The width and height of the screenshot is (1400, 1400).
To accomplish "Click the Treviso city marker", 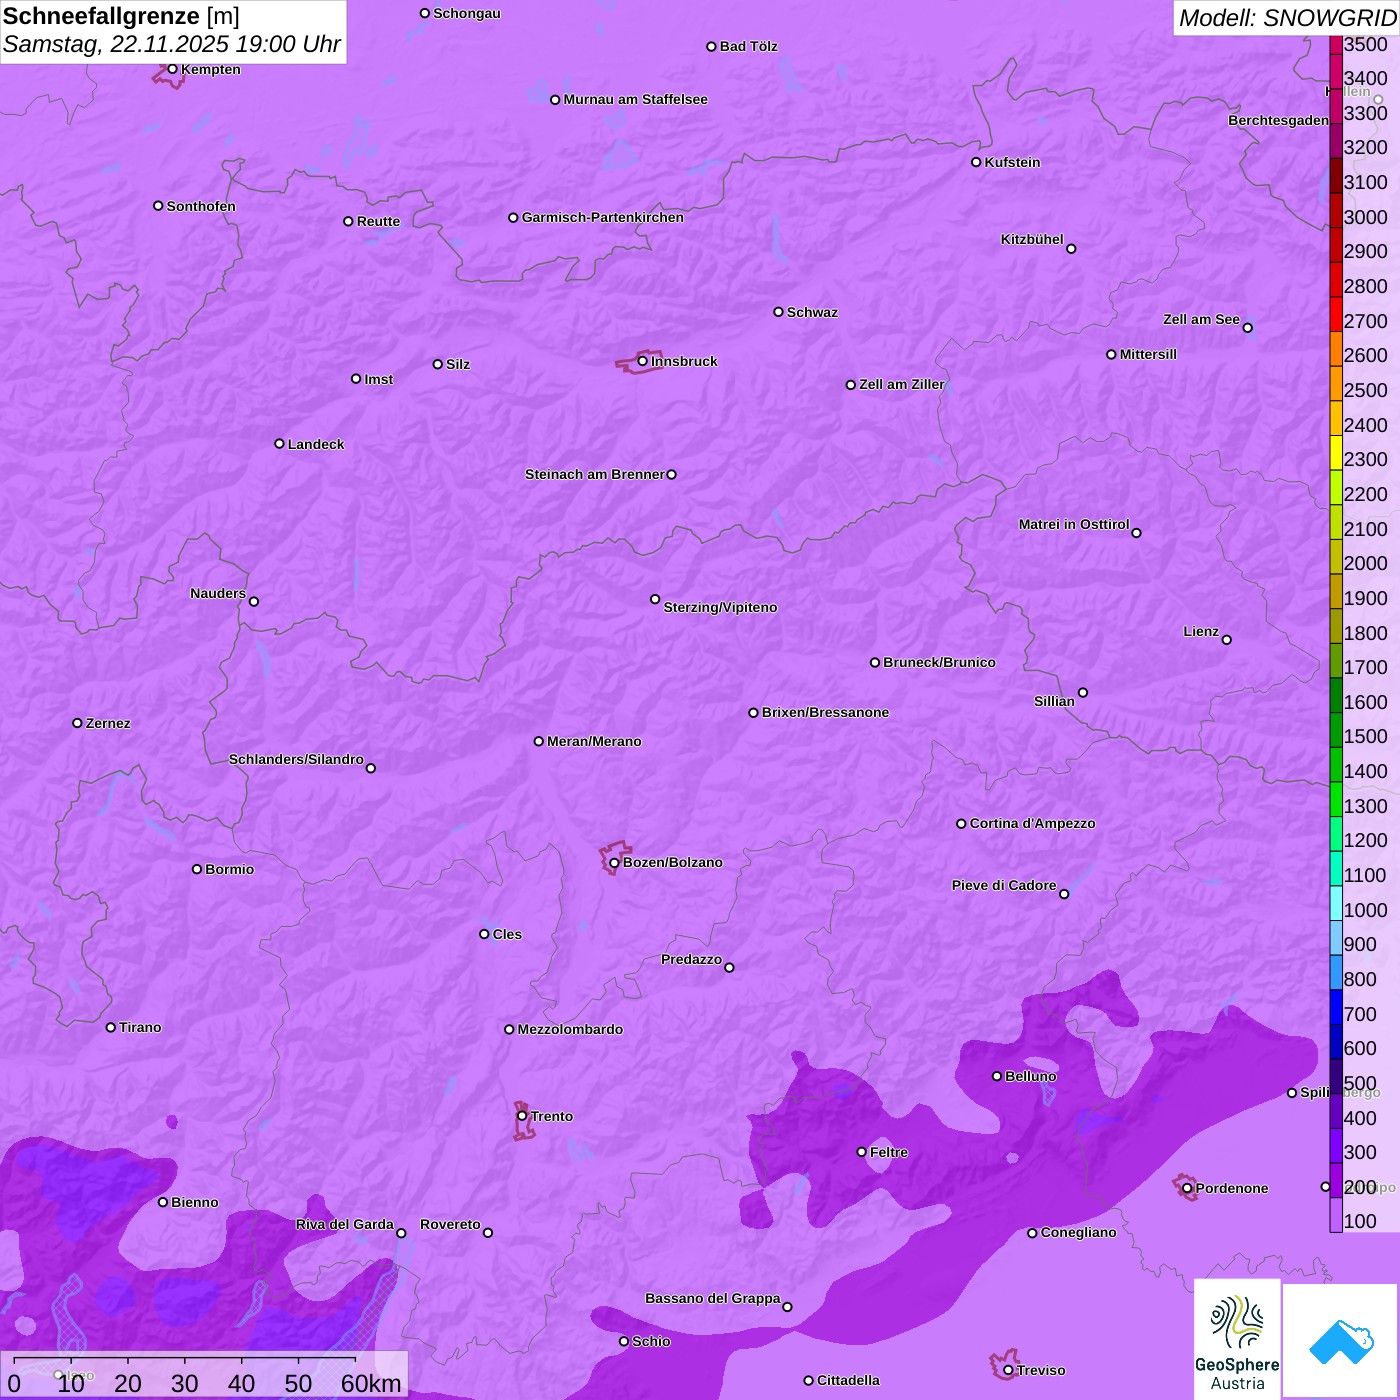I will pos(1008,1370).
